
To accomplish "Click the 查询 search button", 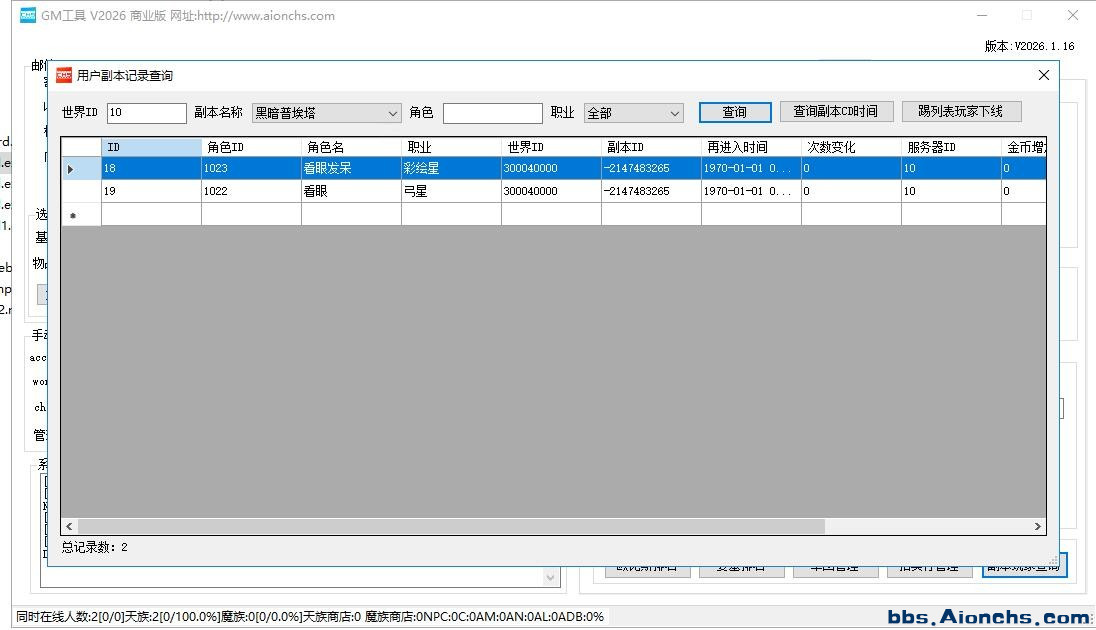I will (735, 112).
